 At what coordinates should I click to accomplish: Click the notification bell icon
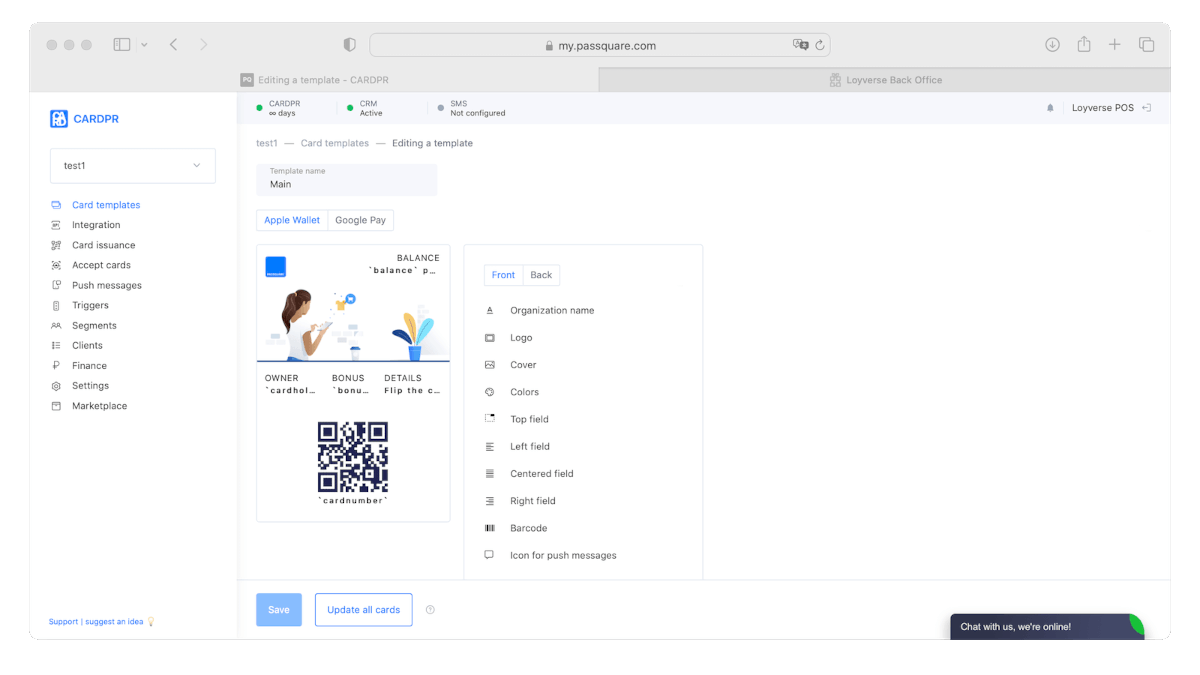(x=1050, y=108)
